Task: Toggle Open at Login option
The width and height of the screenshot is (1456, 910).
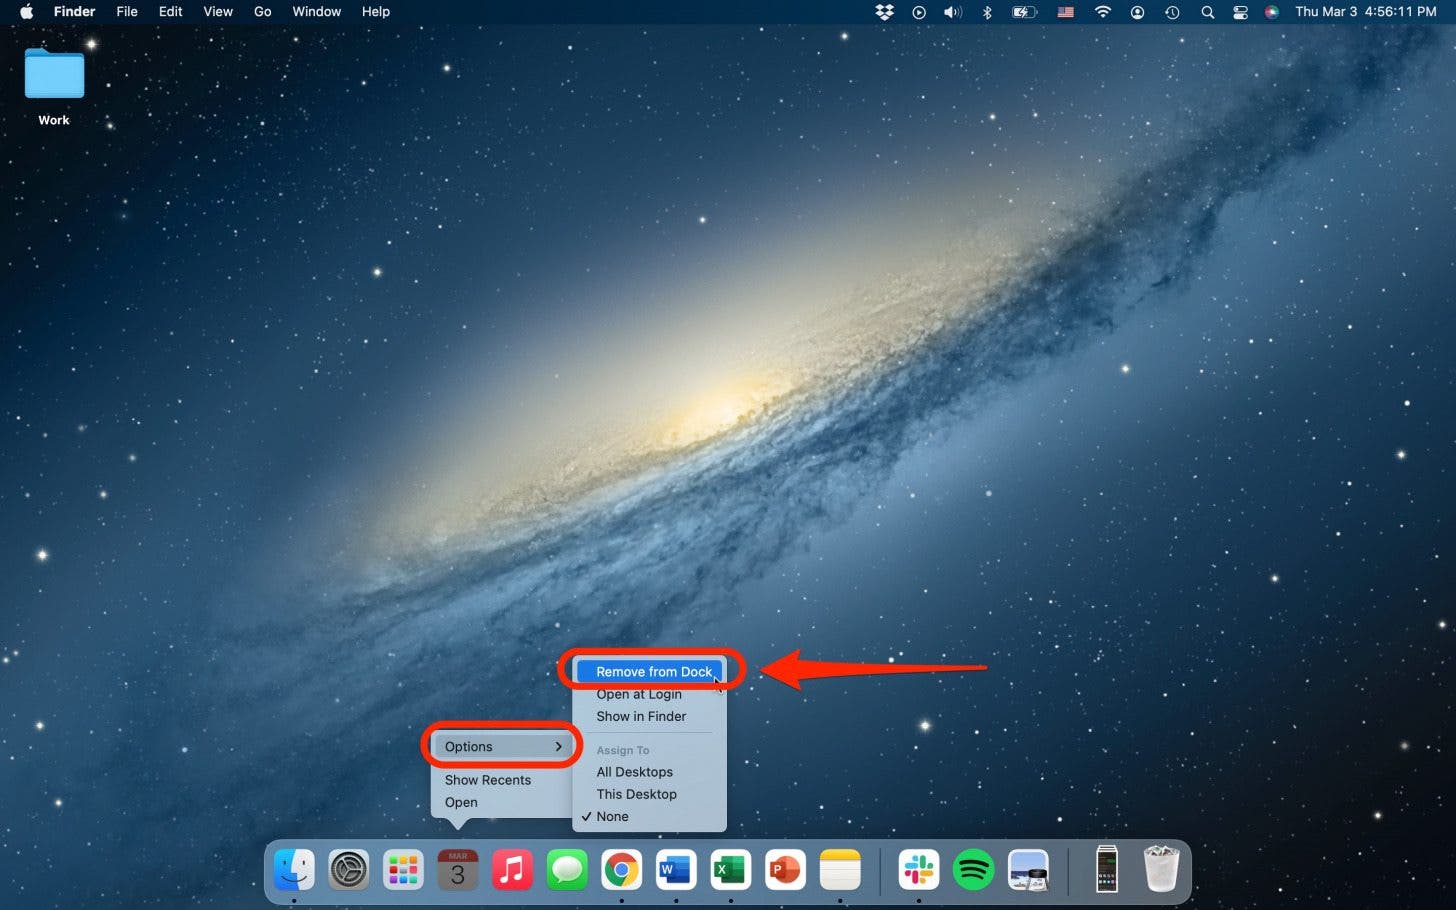Action: 639,694
